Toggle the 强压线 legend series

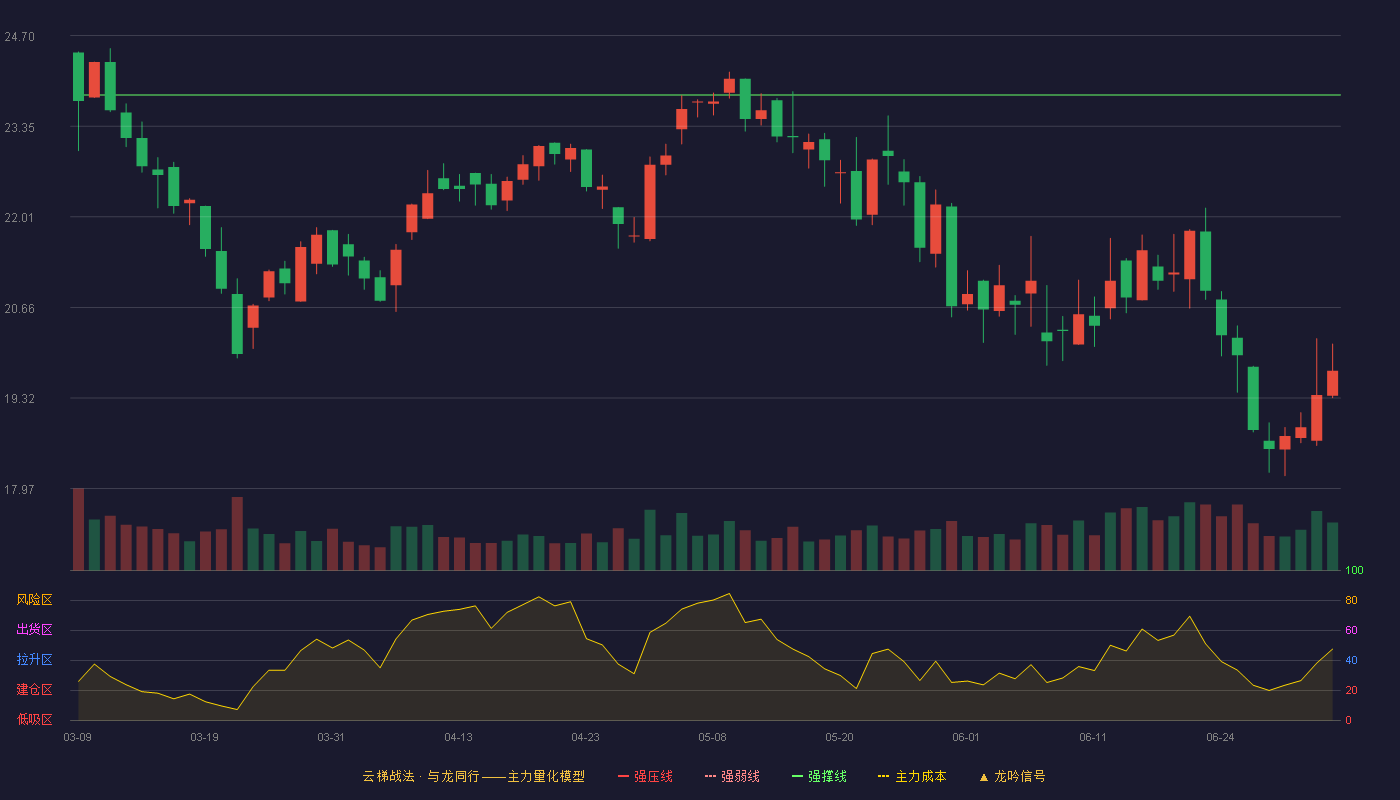pyautogui.click(x=645, y=776)
